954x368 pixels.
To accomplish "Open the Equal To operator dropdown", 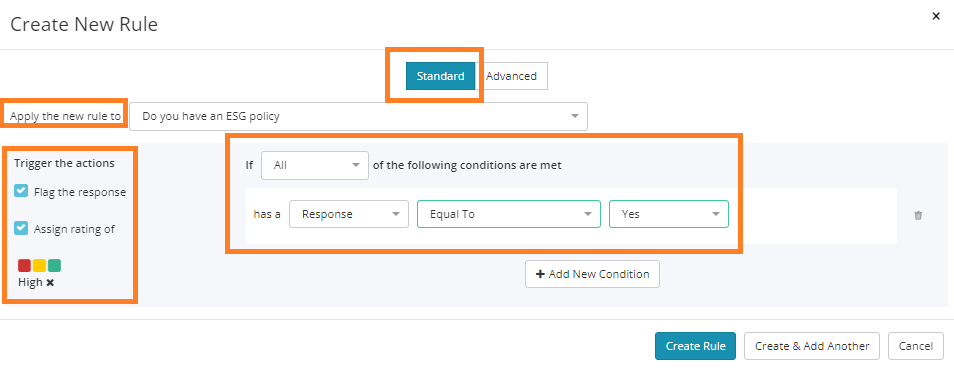I will point(509,214).
